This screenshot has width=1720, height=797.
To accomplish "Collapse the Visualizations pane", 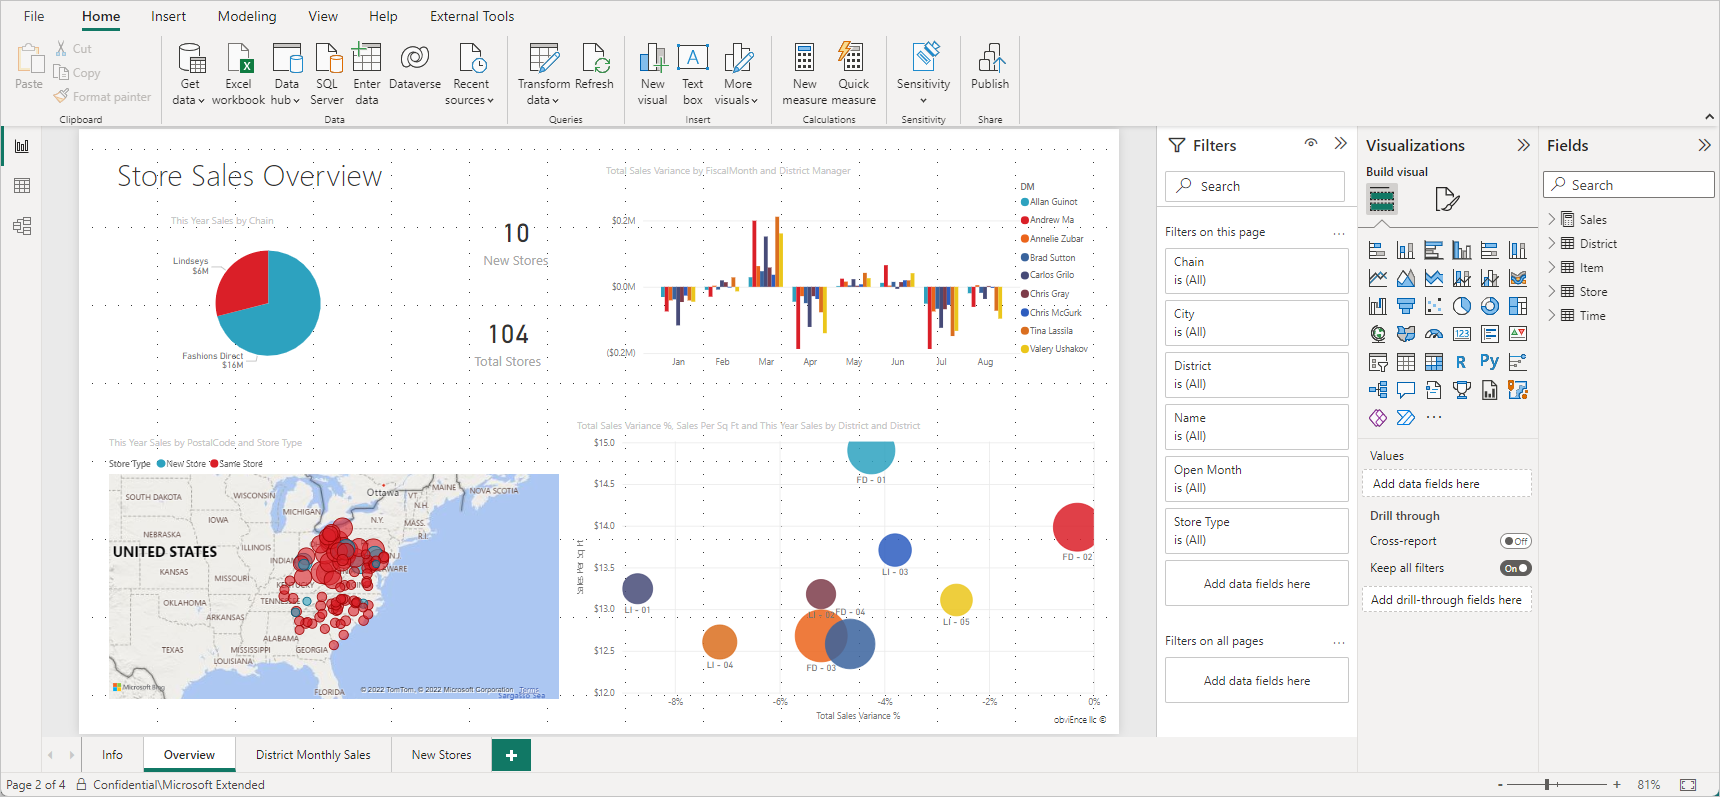I will click(1523, 145).
